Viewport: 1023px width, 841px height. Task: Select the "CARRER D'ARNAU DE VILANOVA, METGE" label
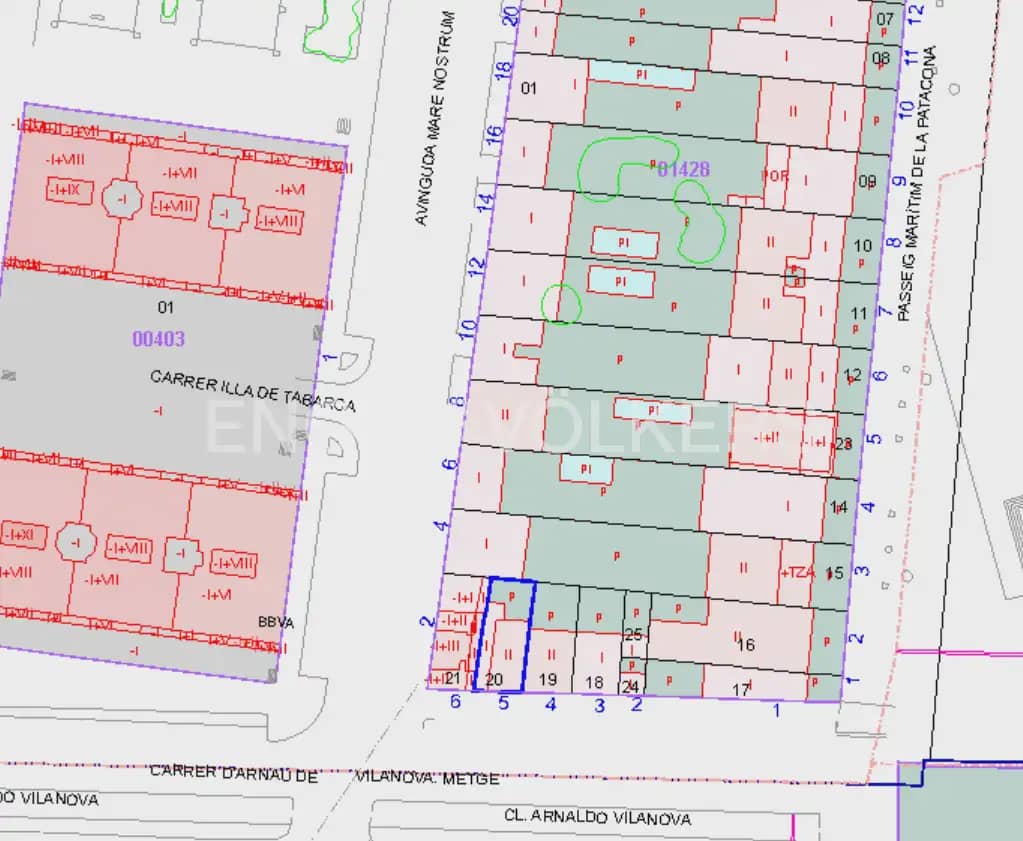pyautogui.click(x=325, y=774)
